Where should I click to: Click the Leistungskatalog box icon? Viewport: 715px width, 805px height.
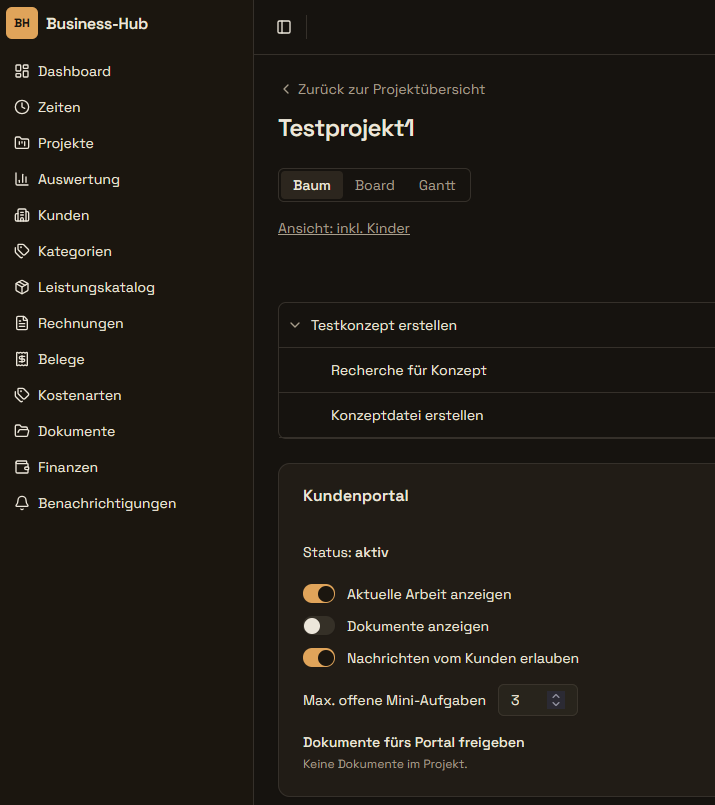pyautogui.click(x=22, y=287)
